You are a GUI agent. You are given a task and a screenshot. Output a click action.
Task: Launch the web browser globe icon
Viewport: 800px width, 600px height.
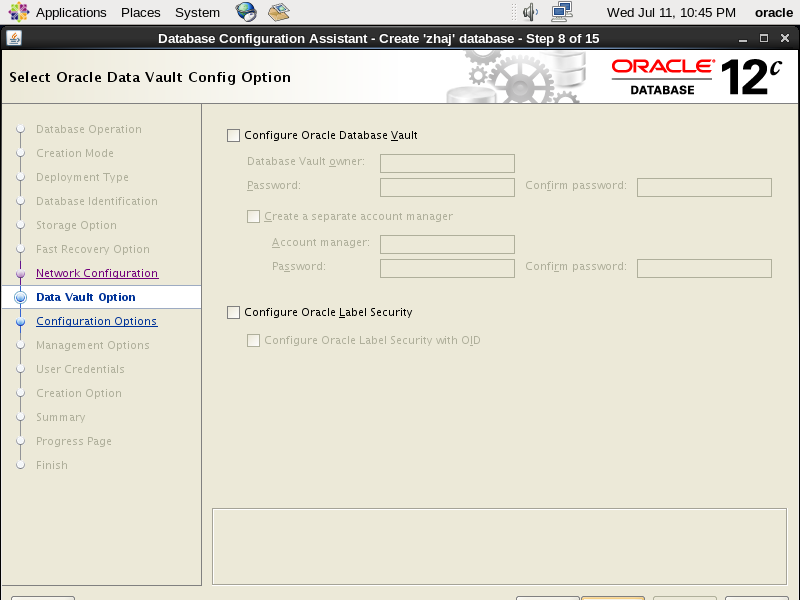(x=246, y=12)
